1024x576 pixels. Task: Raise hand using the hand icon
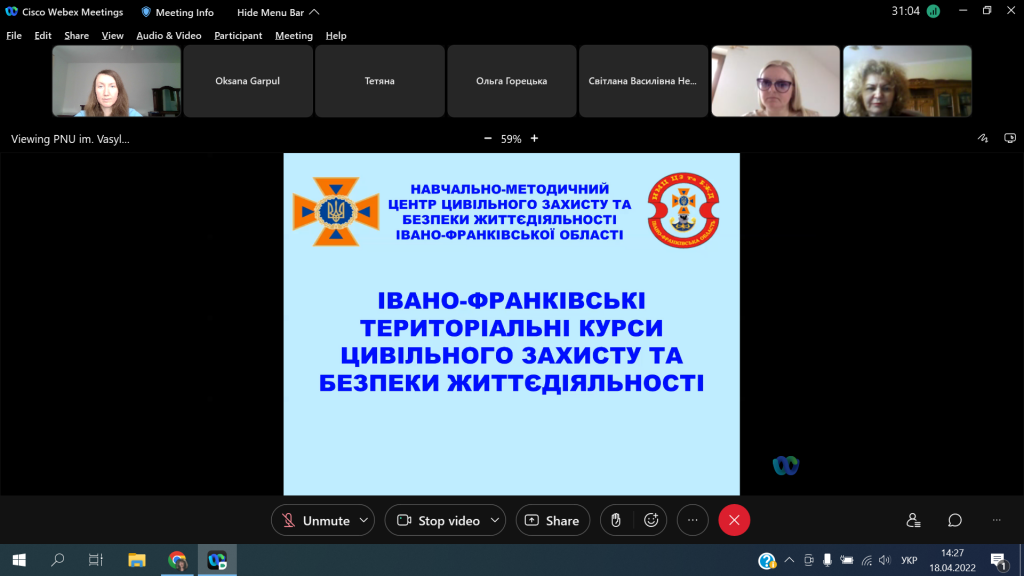click(x=616, y=520)
